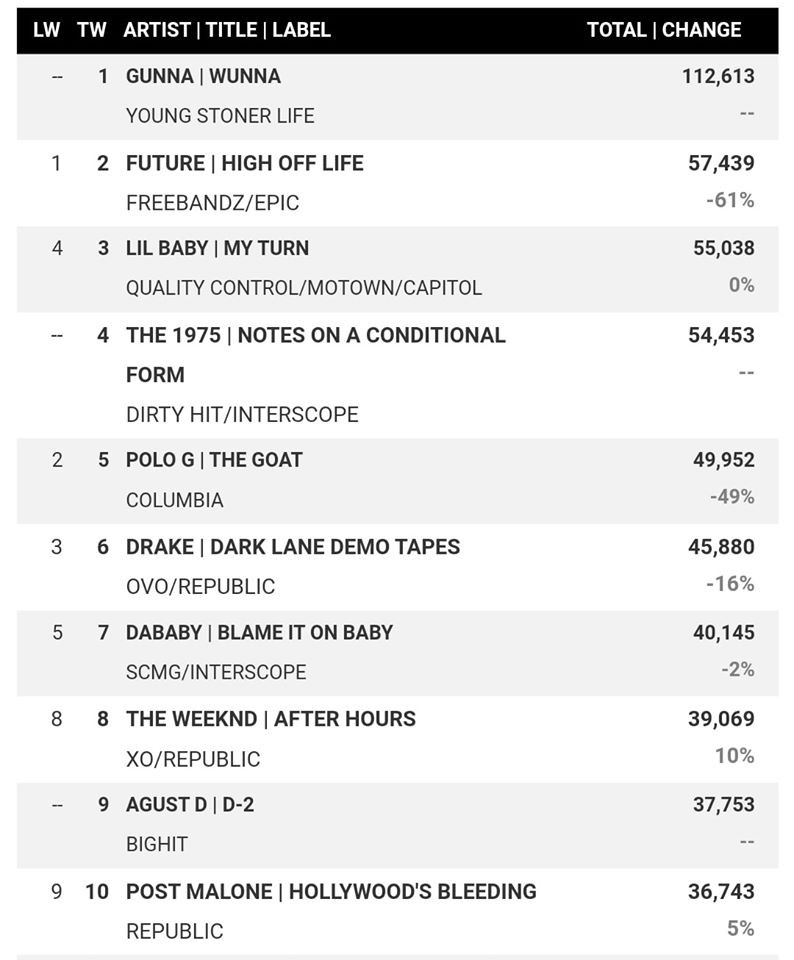Click the YOUNG STONER LIFE label text
794x960 pixels.
coord(220,116)
